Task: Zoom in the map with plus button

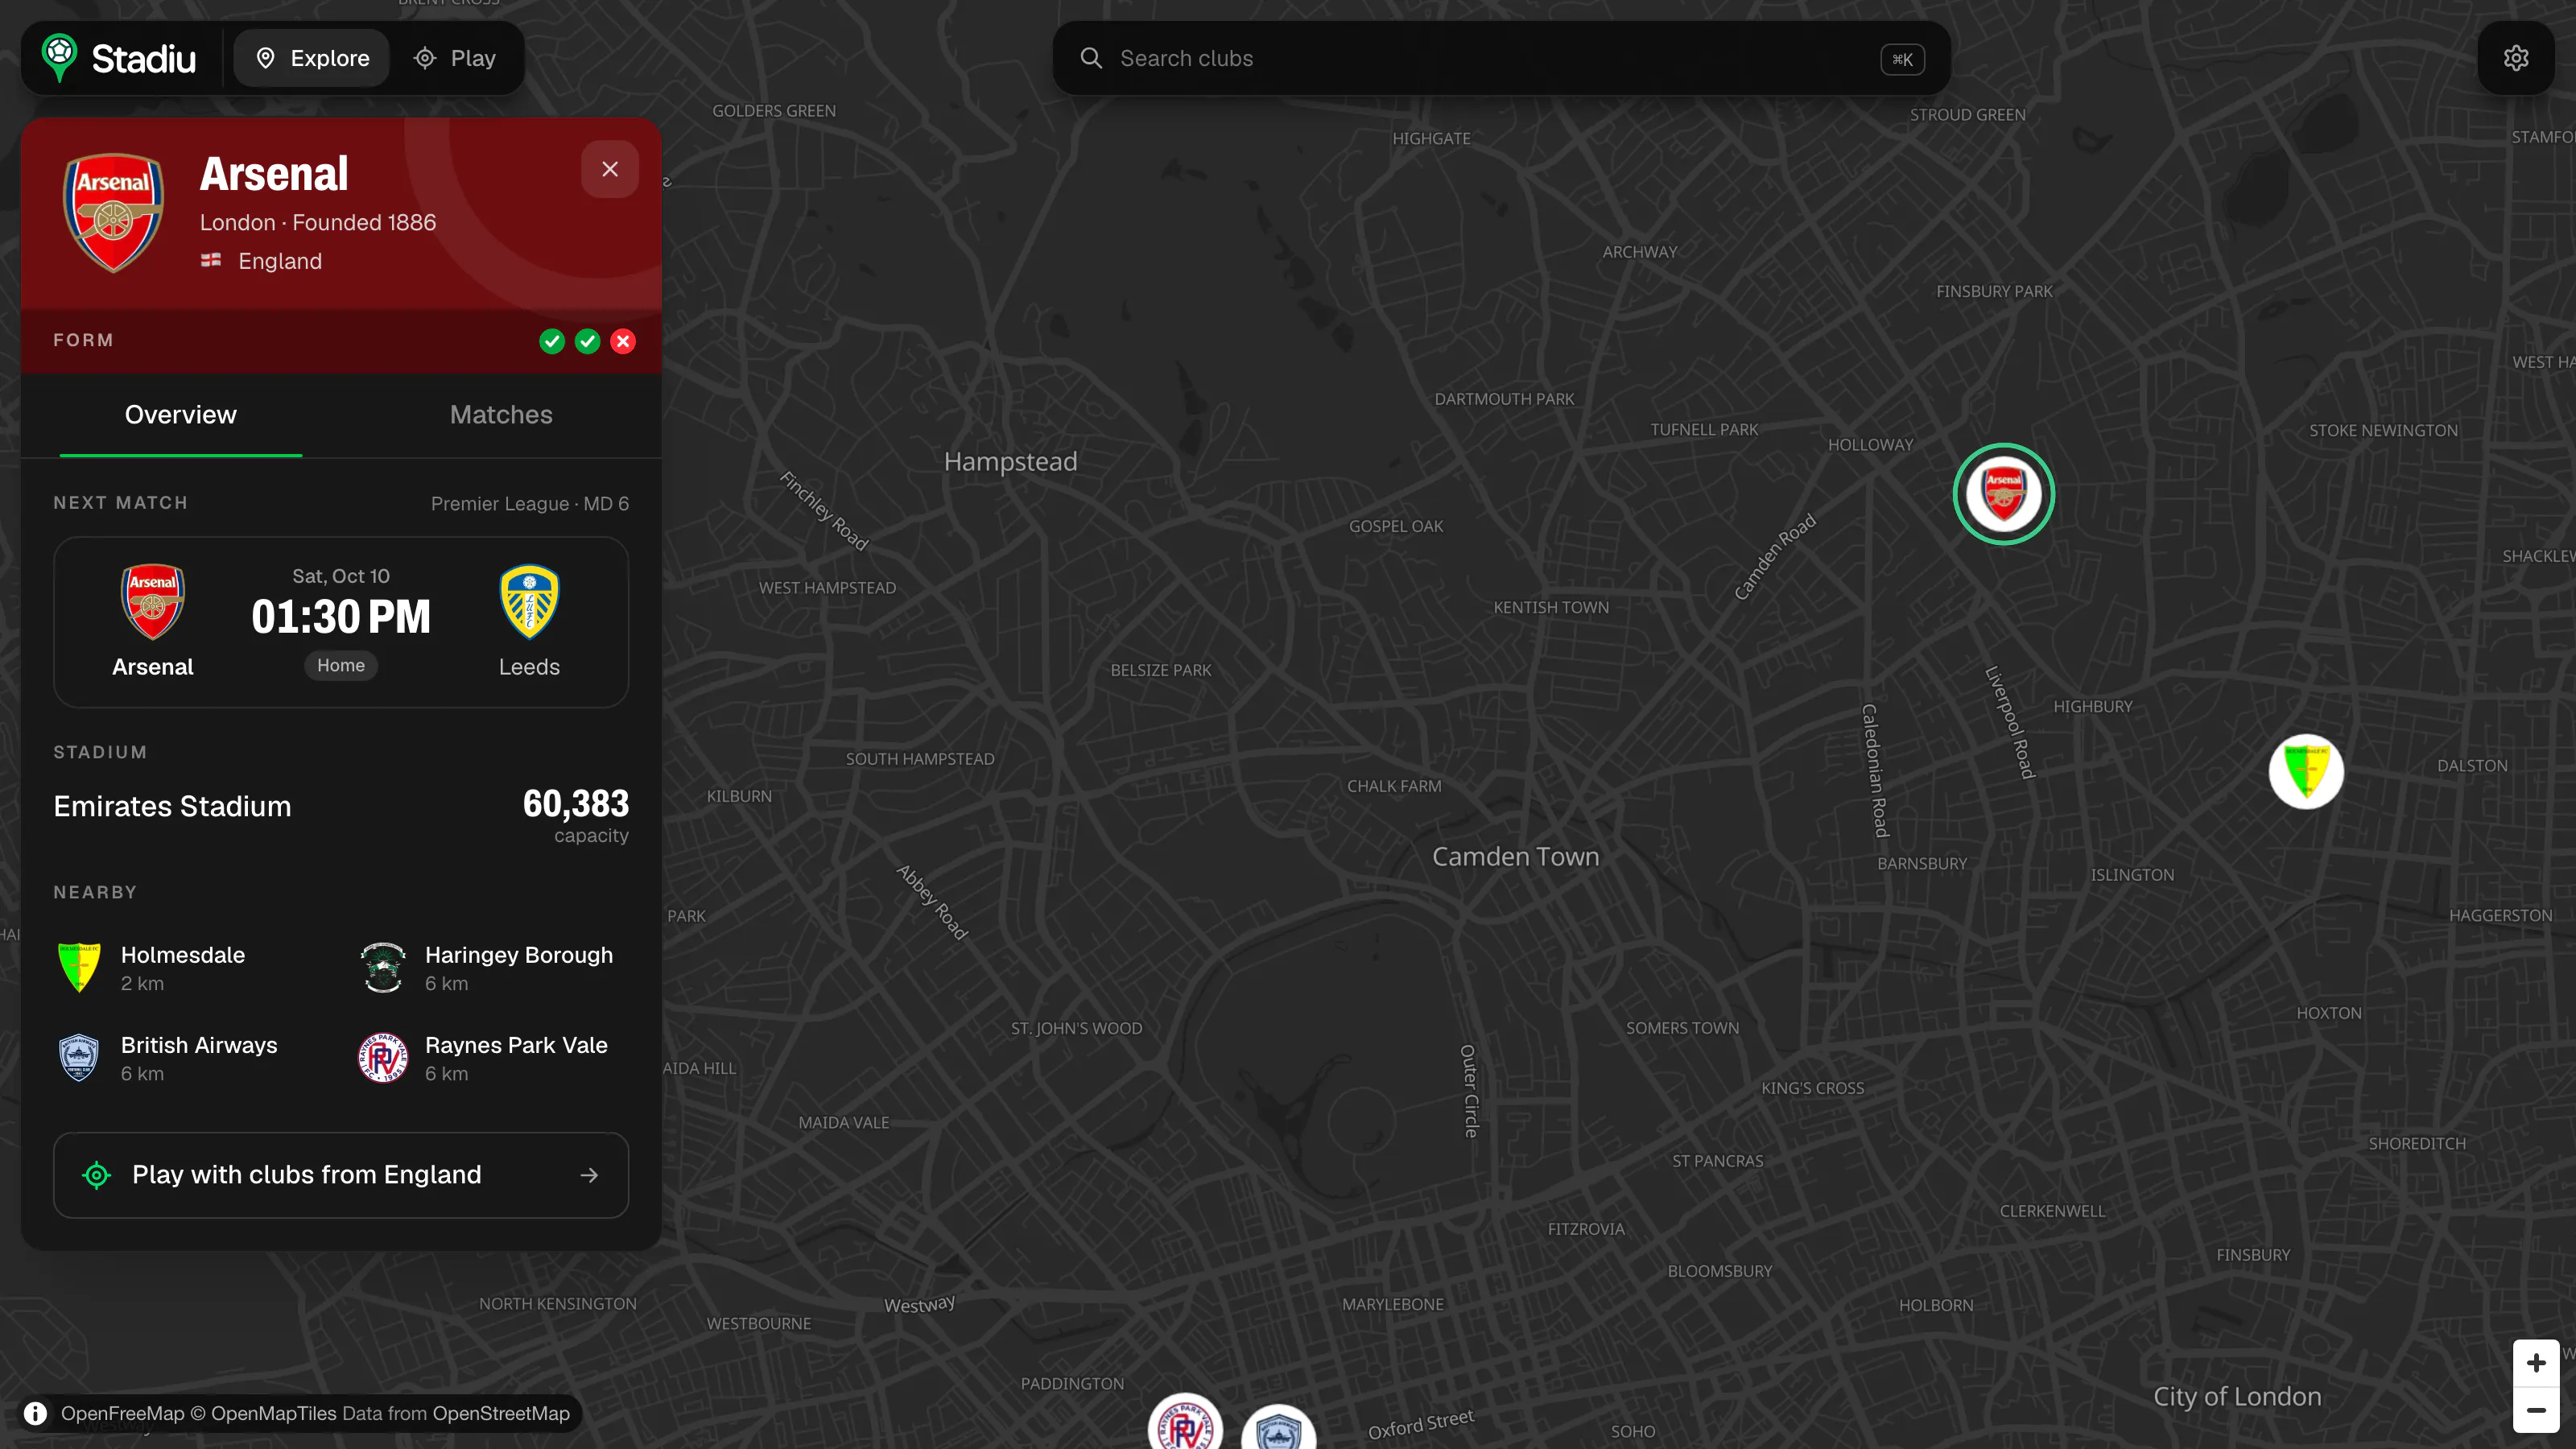Action: click(x=2536, y=1363)
